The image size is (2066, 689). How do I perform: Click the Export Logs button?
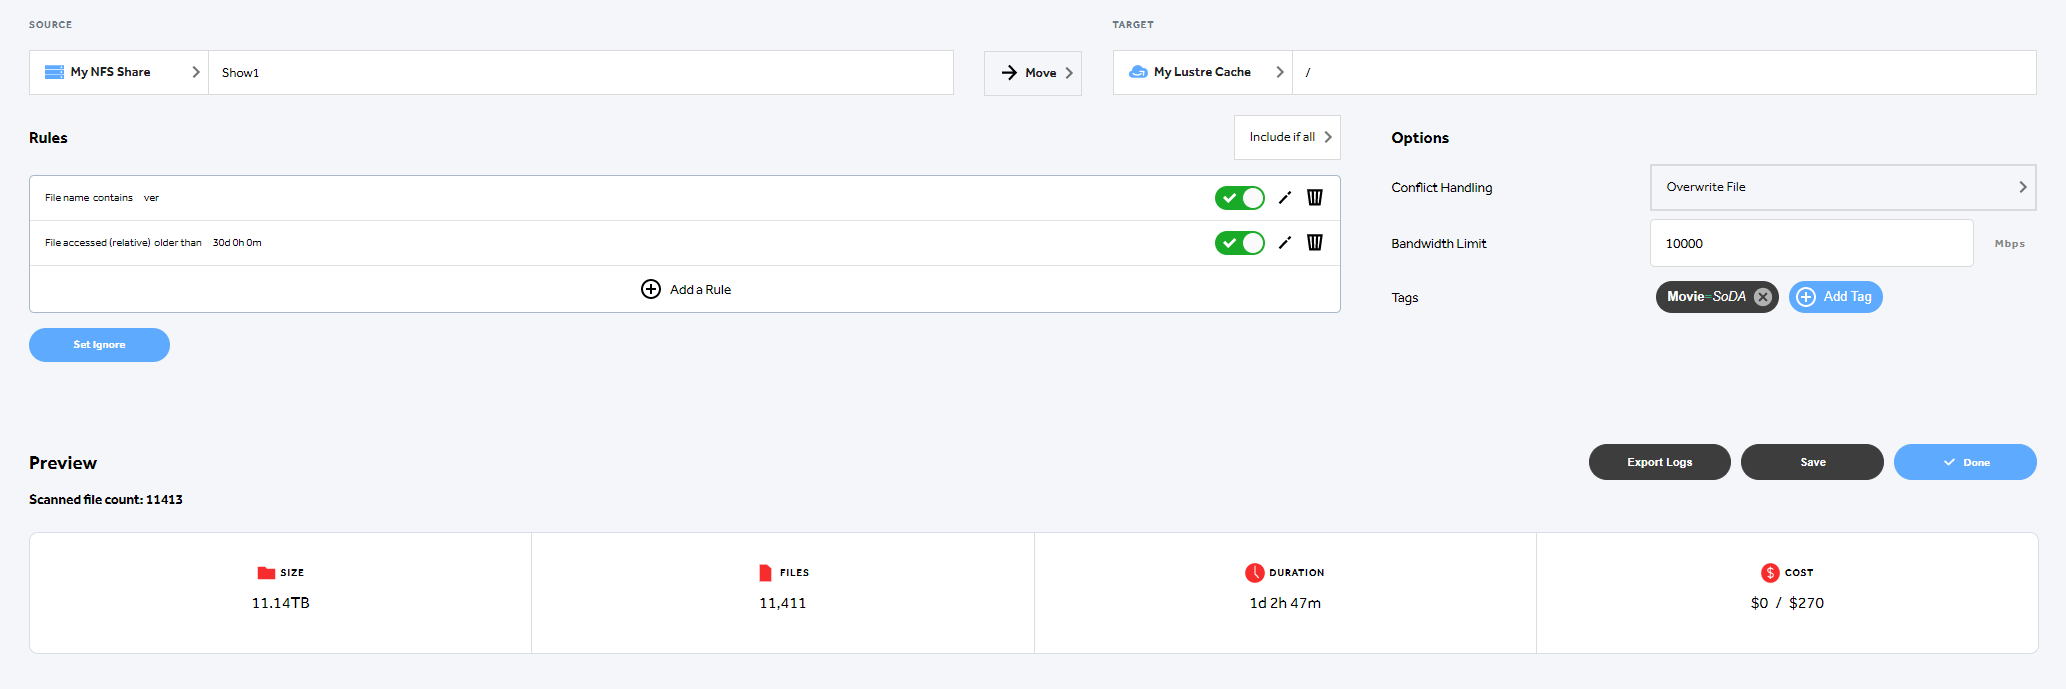tap(1660, 462)
